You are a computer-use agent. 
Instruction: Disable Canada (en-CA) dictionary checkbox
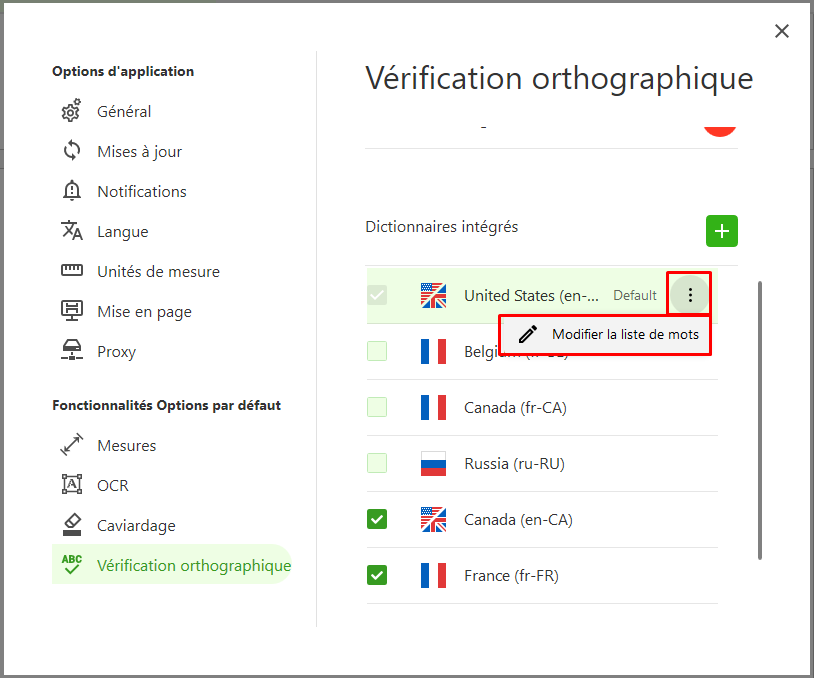377,519
